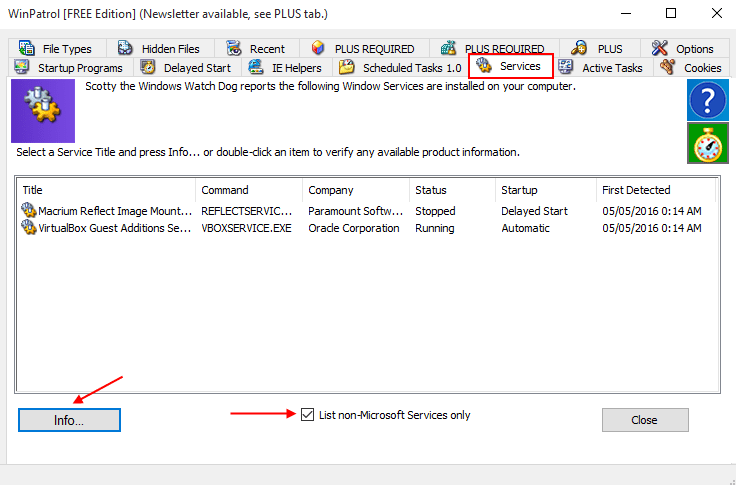Viewport: 736px width, 485px height.
Task: Click the gear icon beside VirtualBox Guest Additions
Action: [29, 228]
